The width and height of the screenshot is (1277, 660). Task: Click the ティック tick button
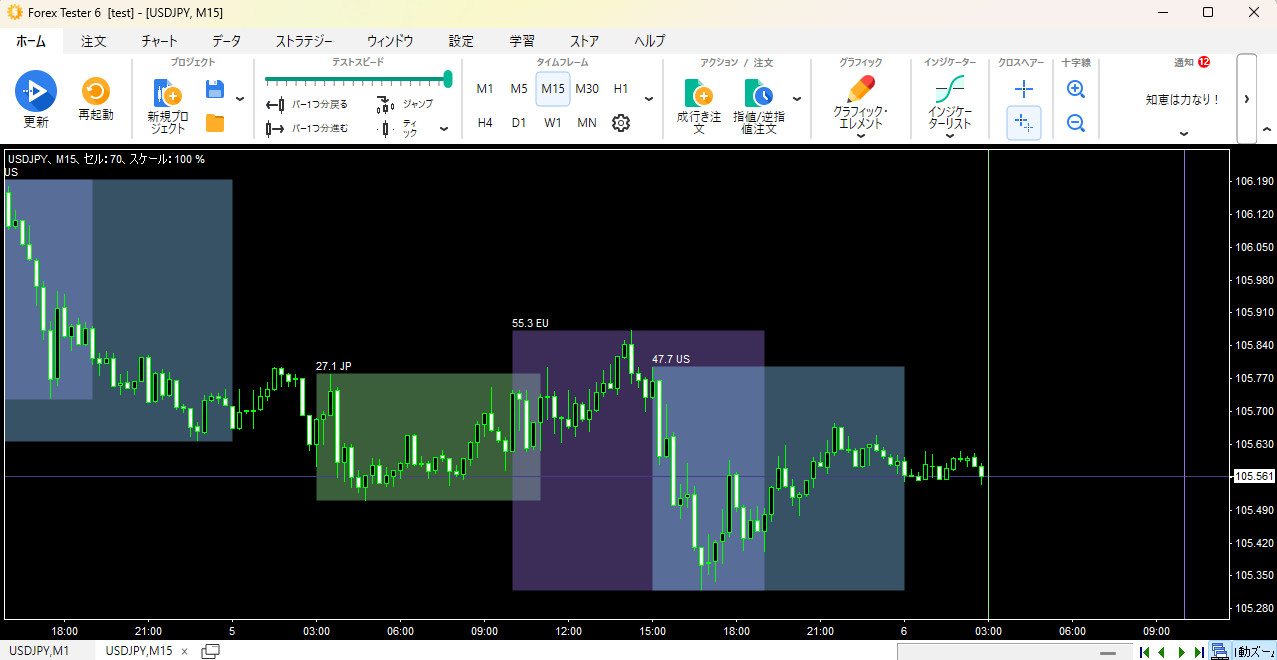400,128
